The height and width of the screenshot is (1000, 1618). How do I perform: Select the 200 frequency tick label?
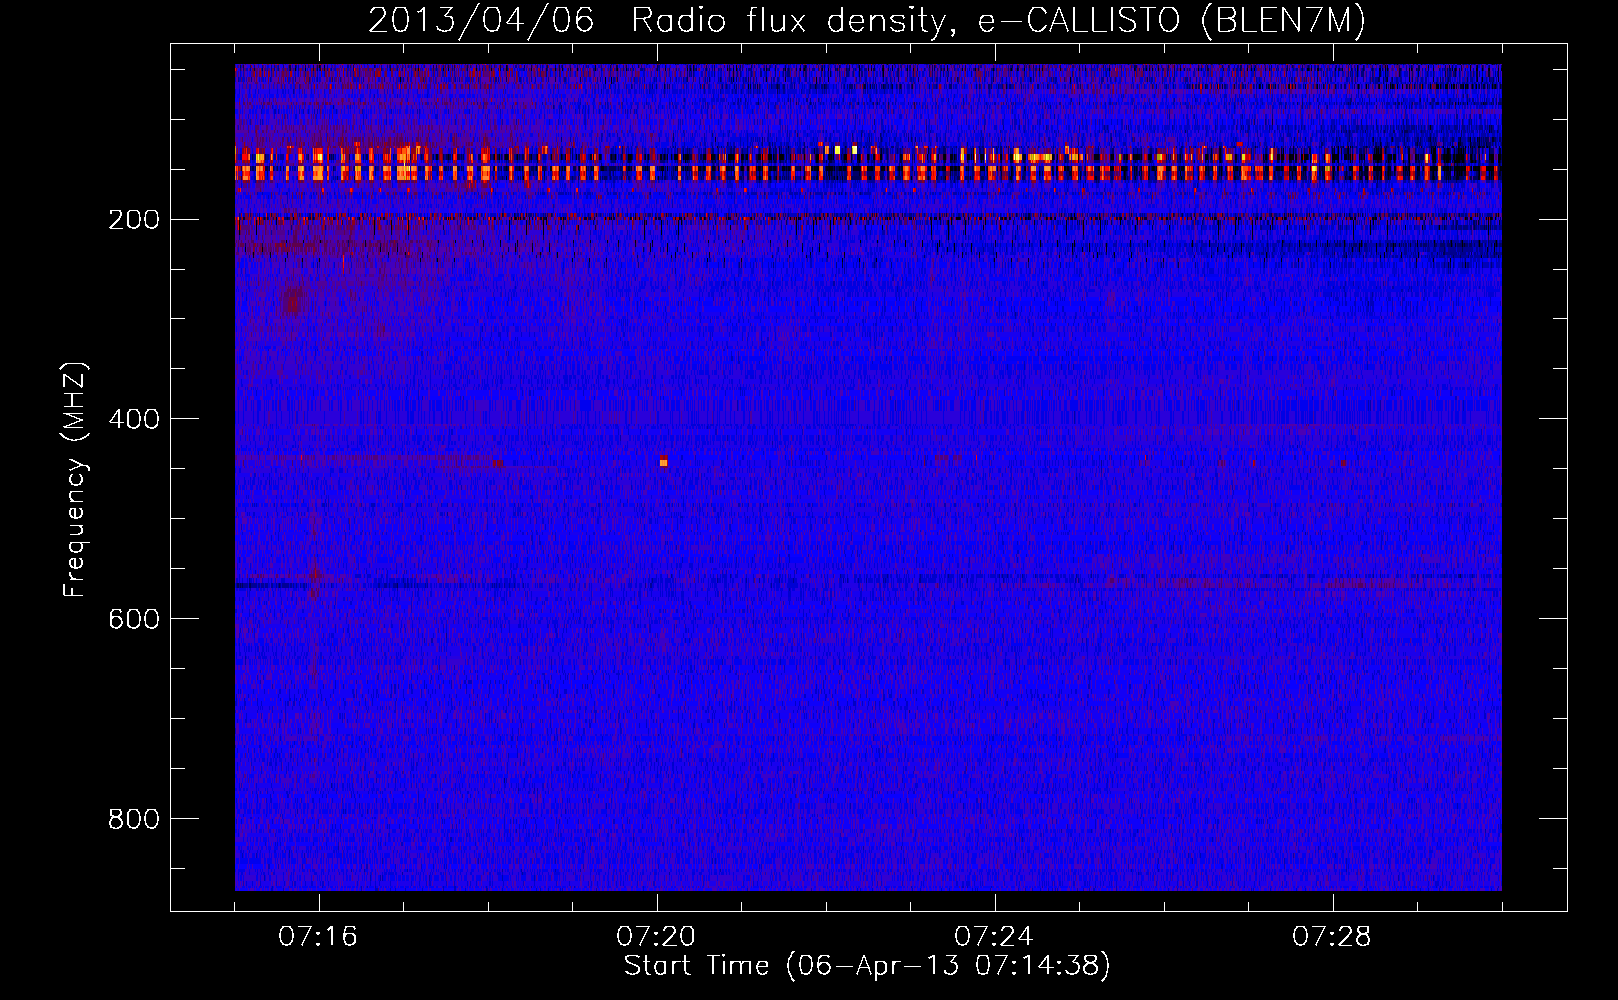134,220
